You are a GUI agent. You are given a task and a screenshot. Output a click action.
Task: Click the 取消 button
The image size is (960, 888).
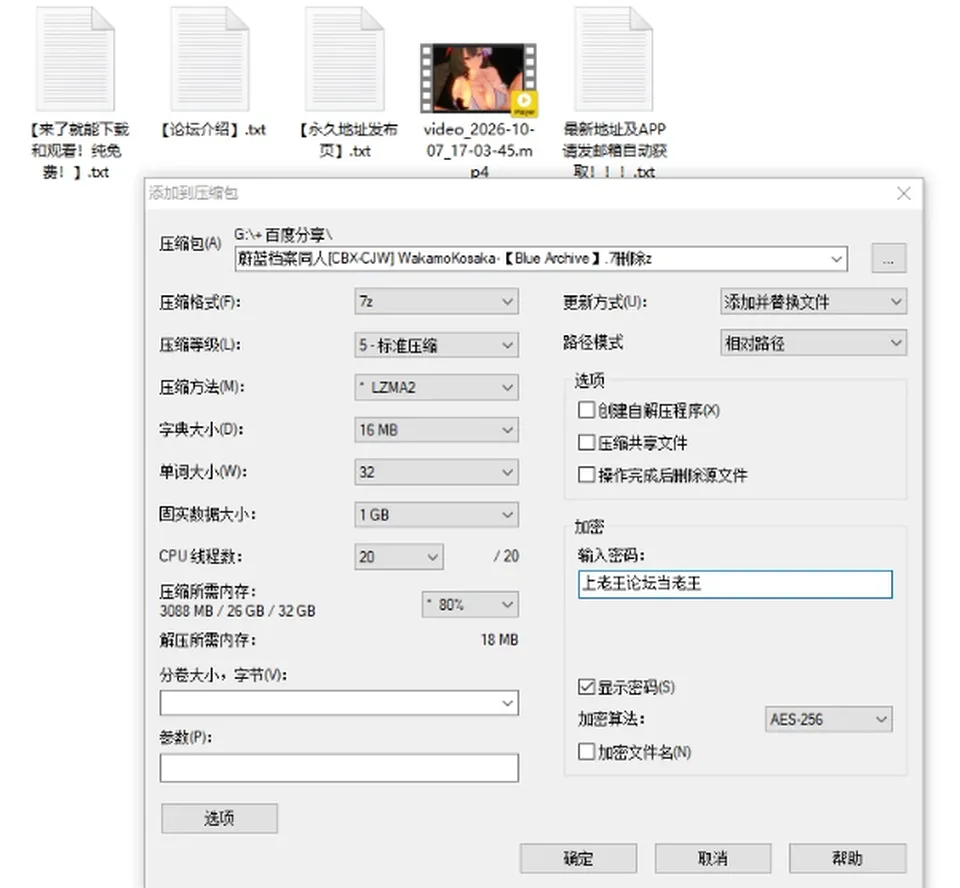[x=713, y=859]
